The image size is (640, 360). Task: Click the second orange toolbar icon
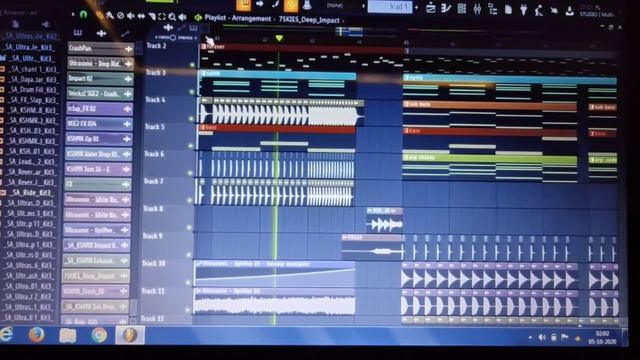(291, 5)
